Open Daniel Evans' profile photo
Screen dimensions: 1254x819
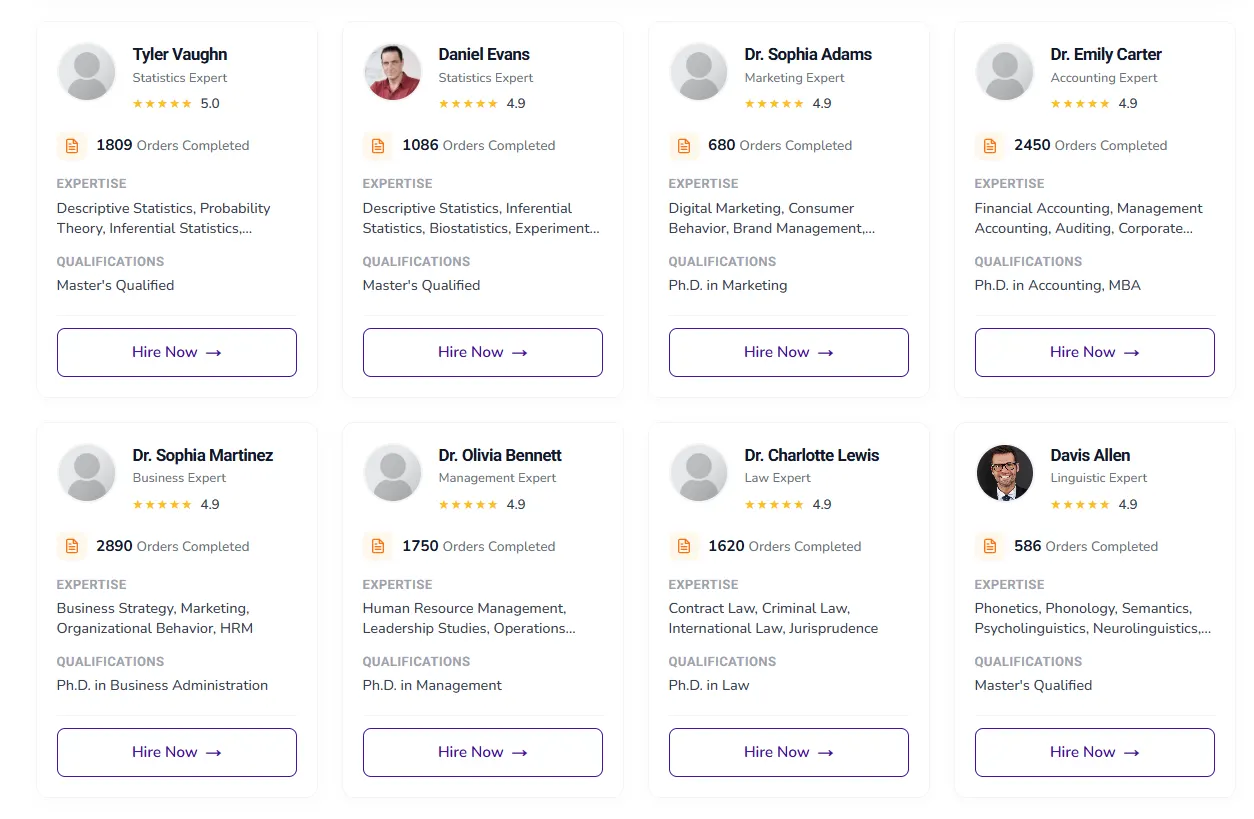pos(392,72)
